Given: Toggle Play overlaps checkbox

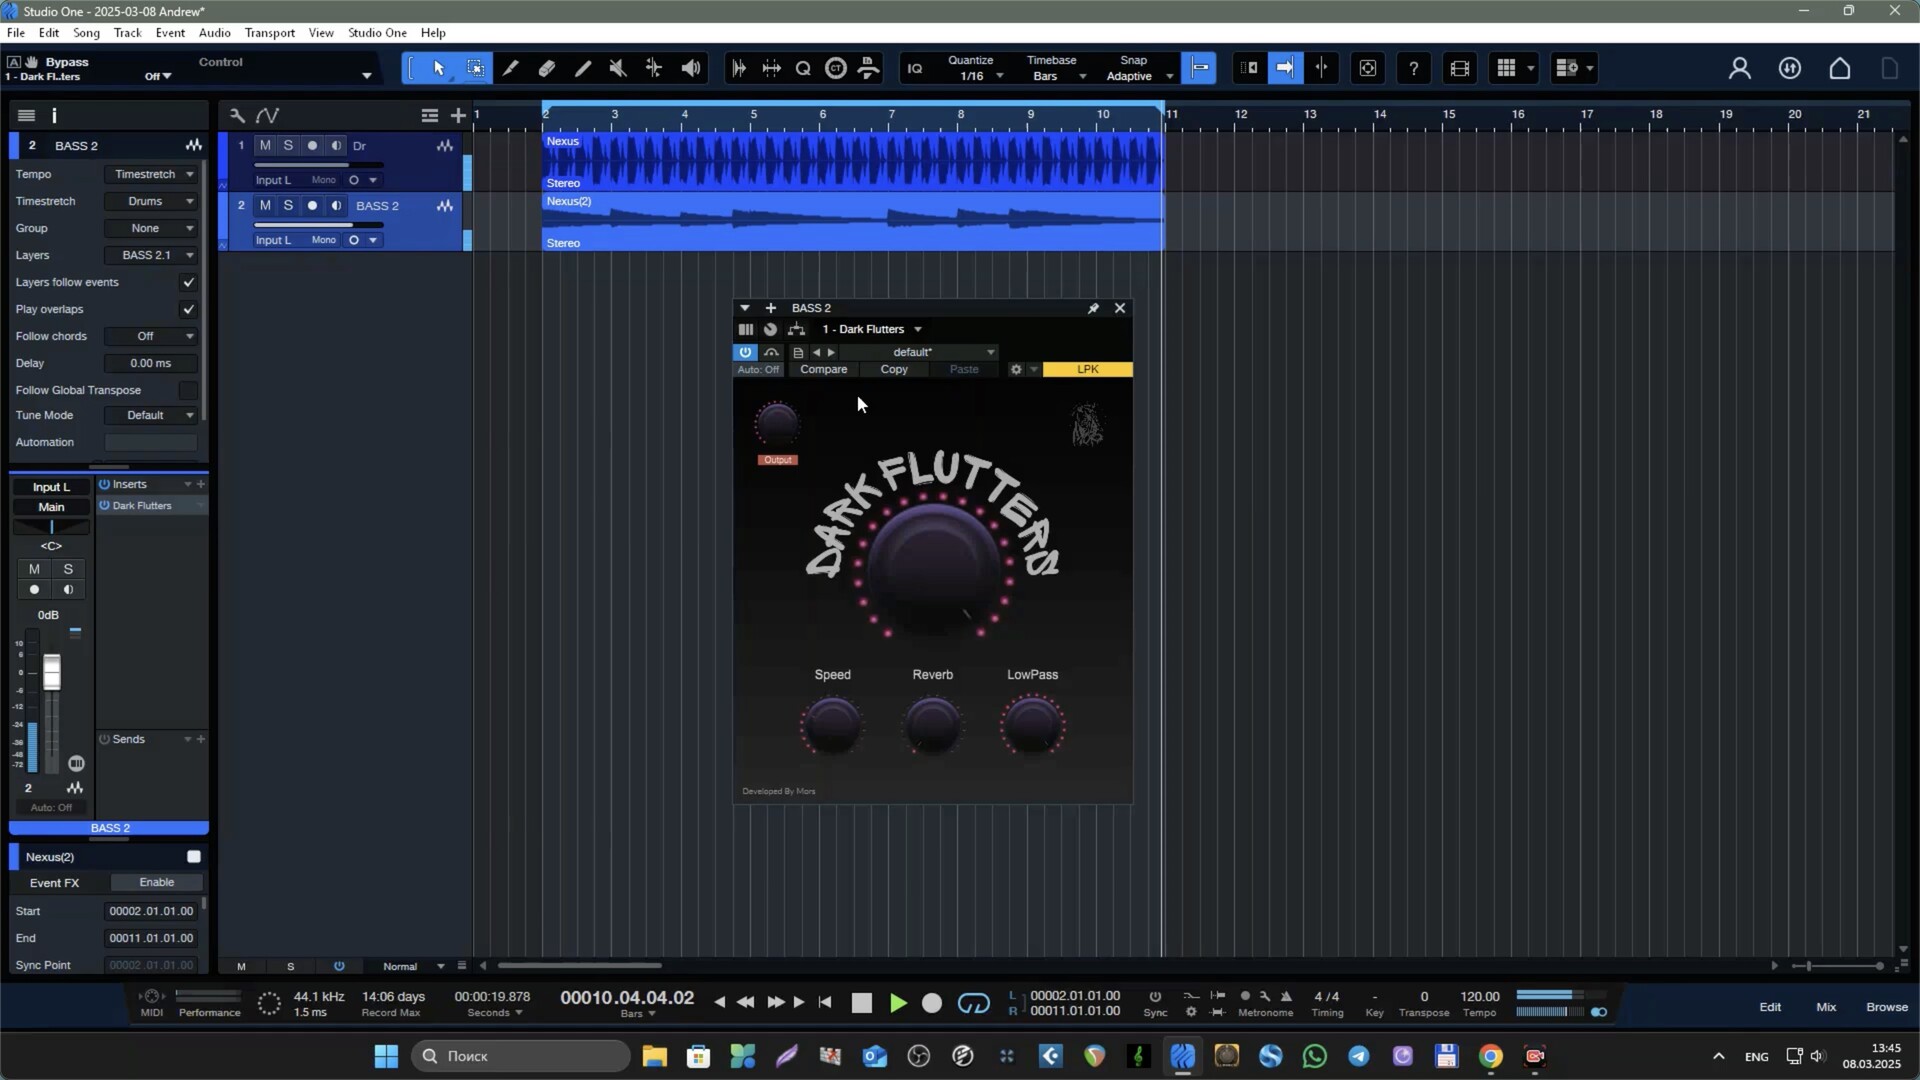Looking at the screenshot, I should click(188, 309).
